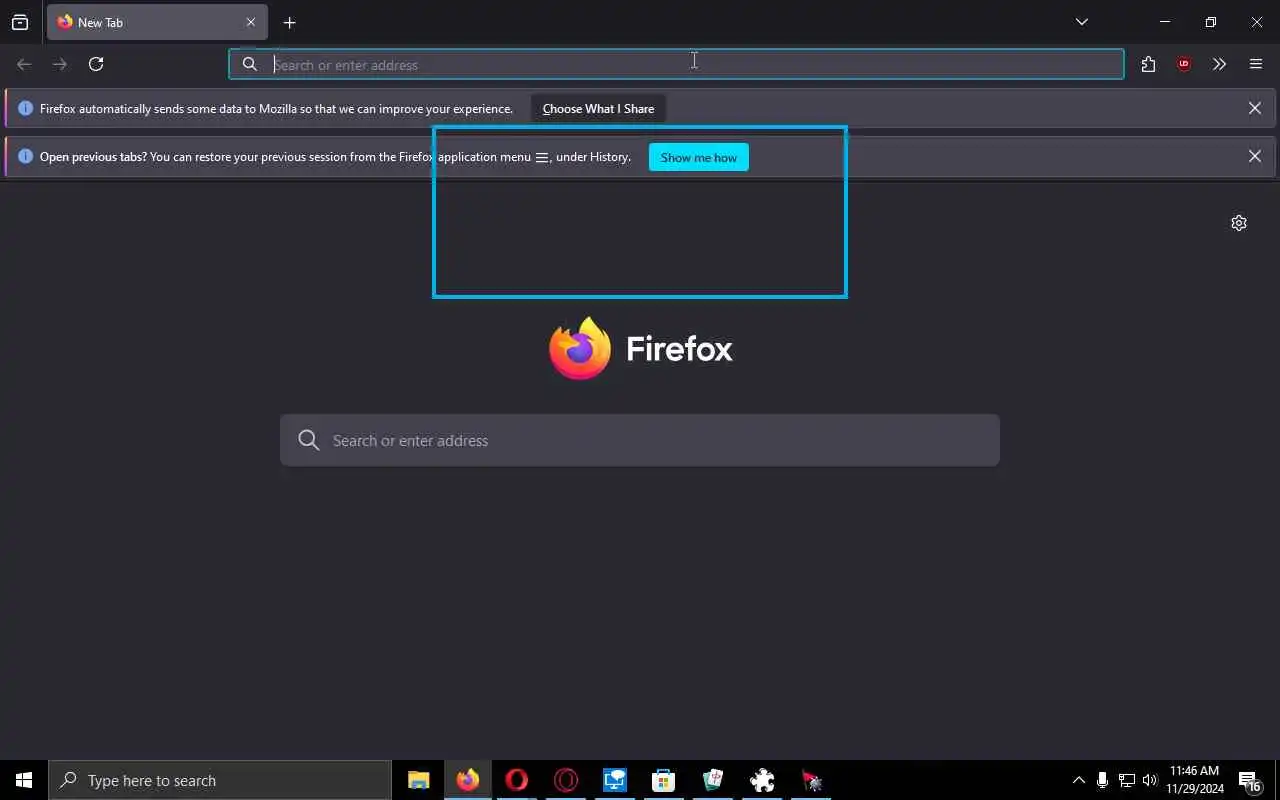
Task: Close the New Tab tab
Action: 251,22
